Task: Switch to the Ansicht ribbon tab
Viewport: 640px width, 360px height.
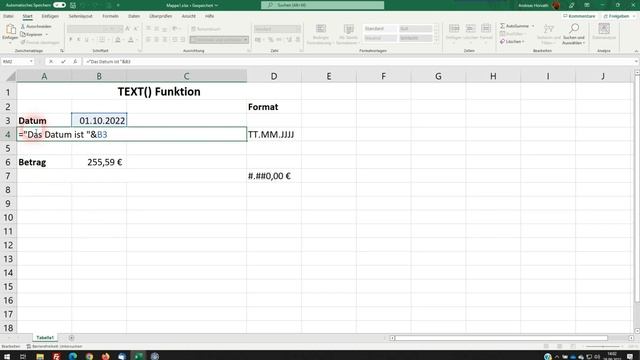Action: [x=189, y=16]
